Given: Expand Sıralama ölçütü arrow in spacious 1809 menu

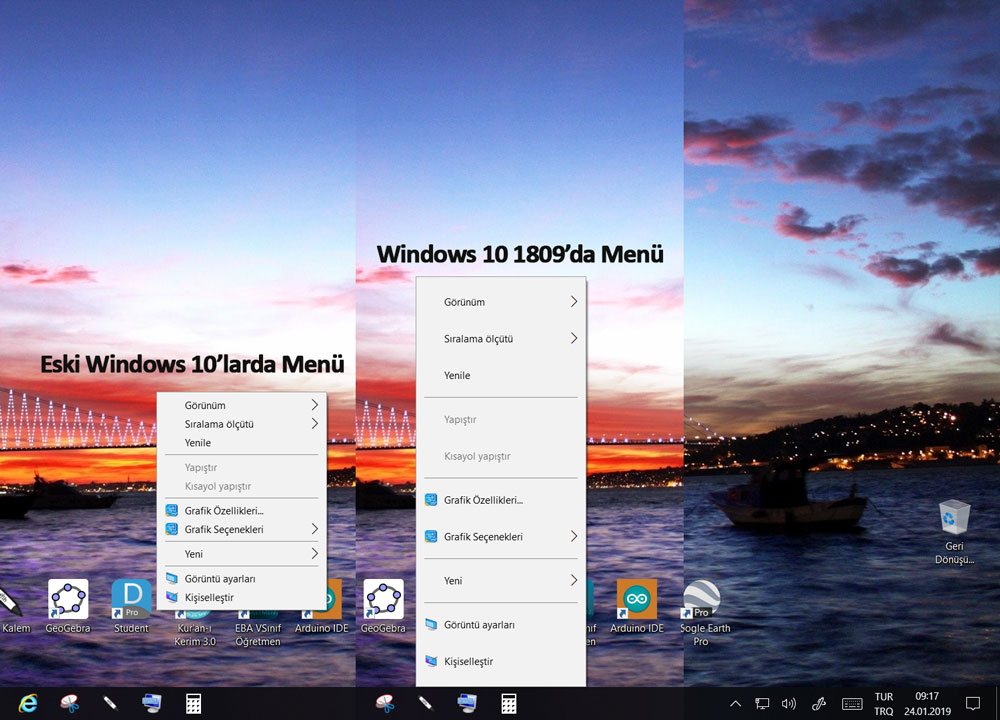Looking at the screenshot, I should [x=574, y=338].
